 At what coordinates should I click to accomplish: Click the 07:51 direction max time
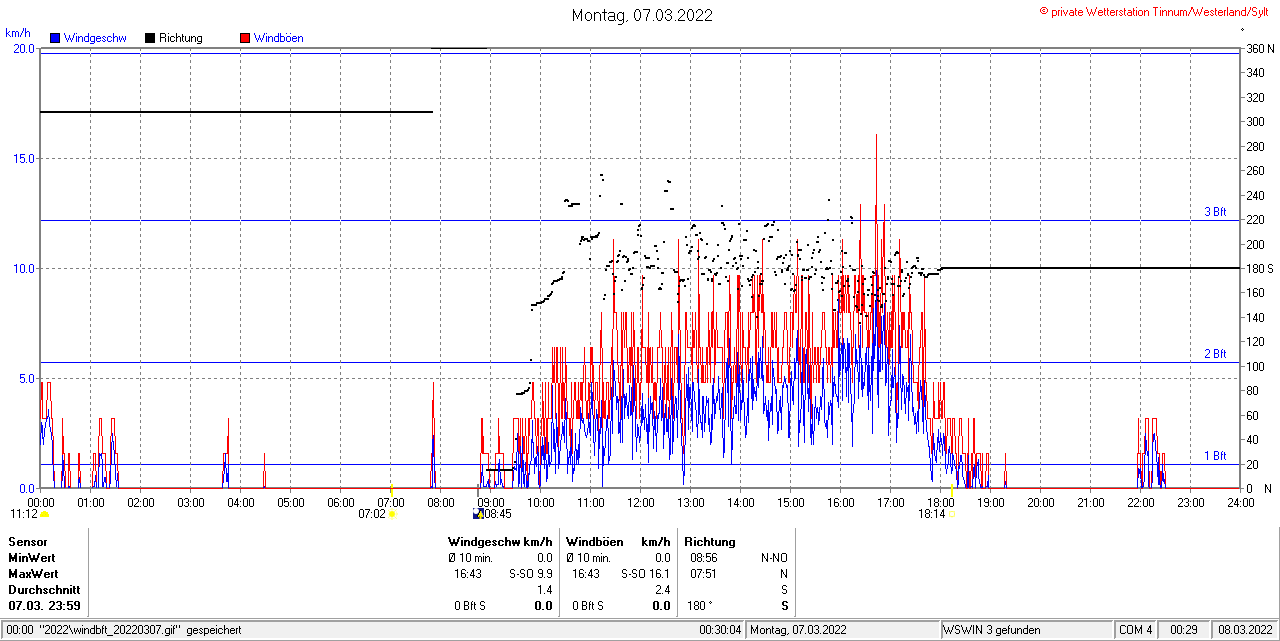tap(704, 574)
